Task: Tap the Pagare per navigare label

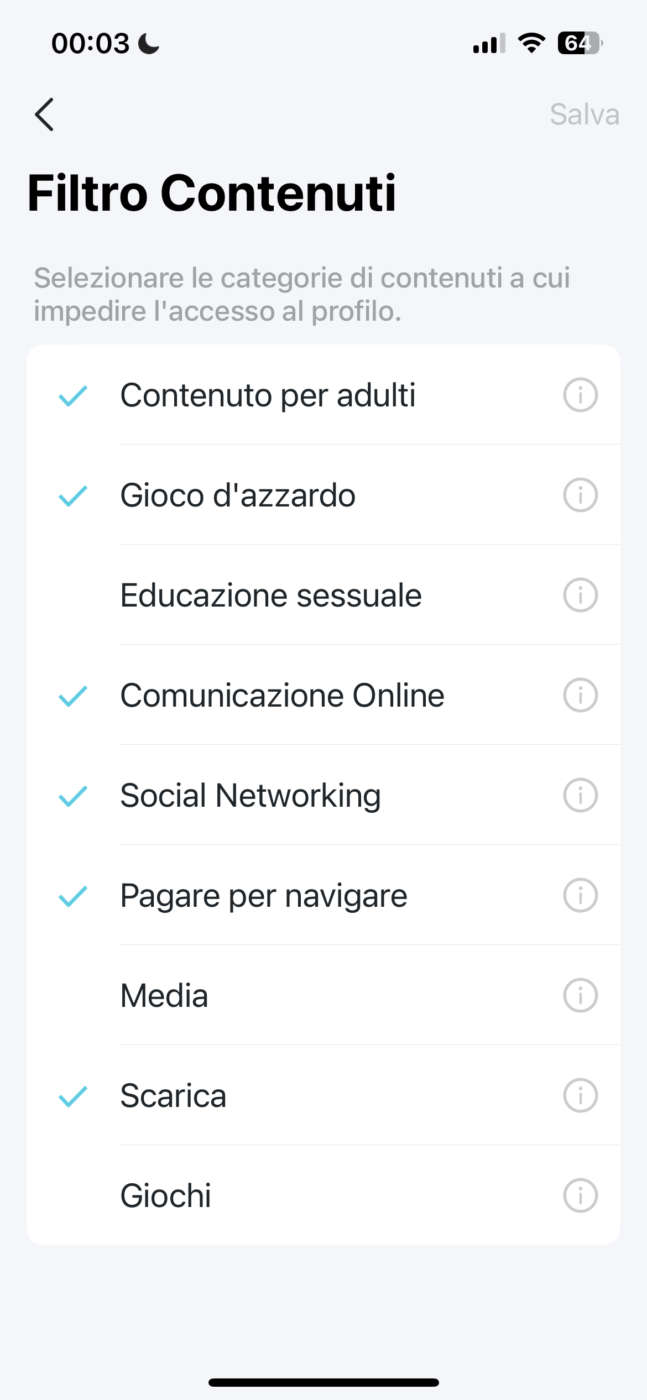Action: click(263, 896)
